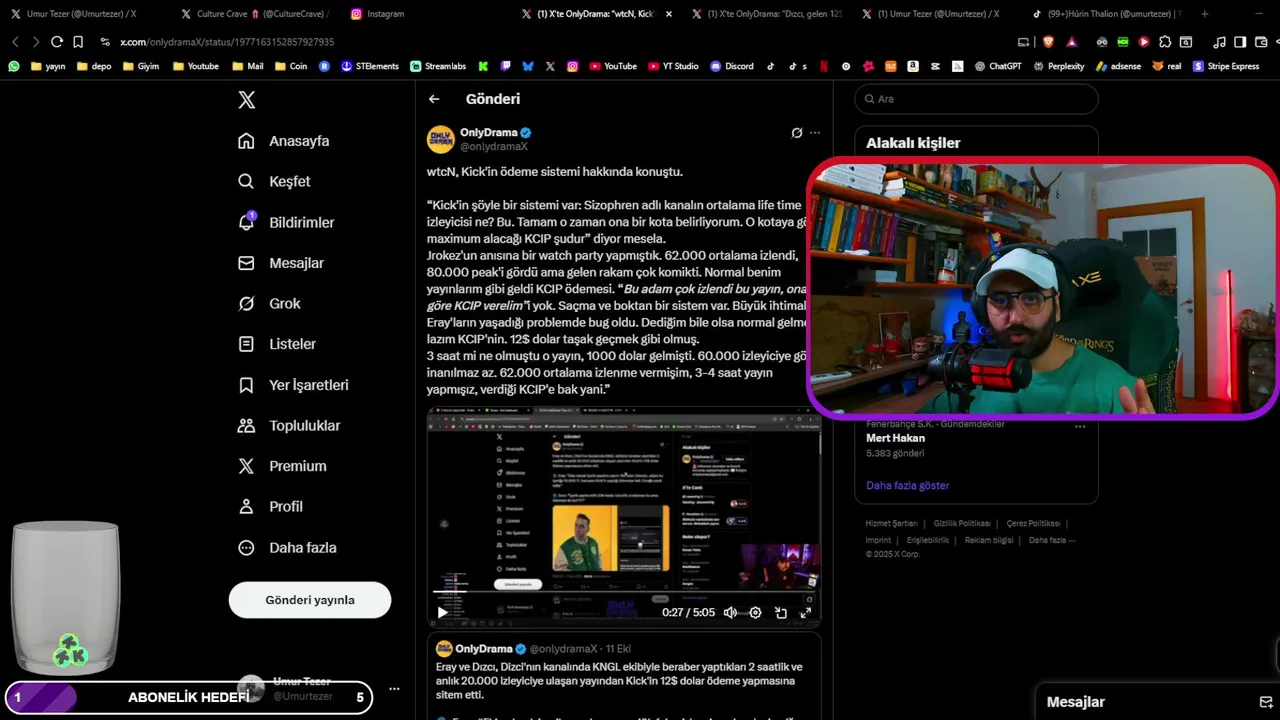Open post's more options menu
1280x720 pixels.
coord(815,132)
